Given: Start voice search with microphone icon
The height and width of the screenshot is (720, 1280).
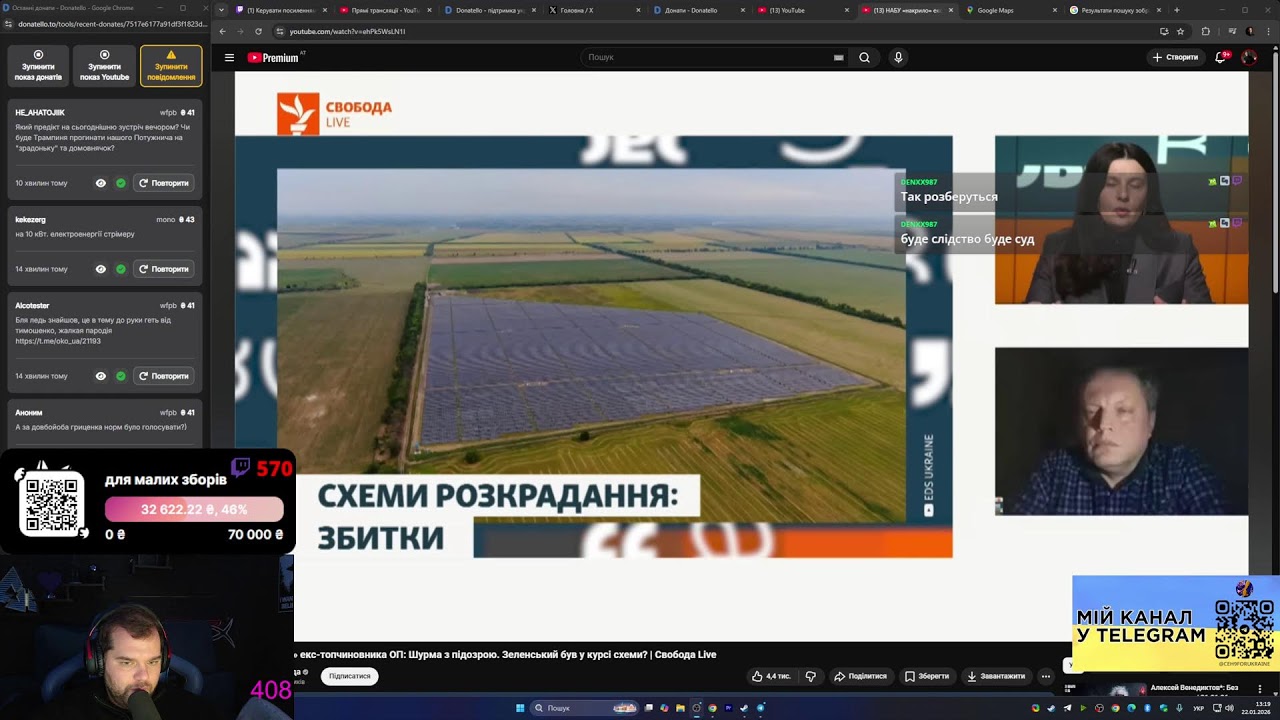Looking at the screenshot, I should pos(898,57).
